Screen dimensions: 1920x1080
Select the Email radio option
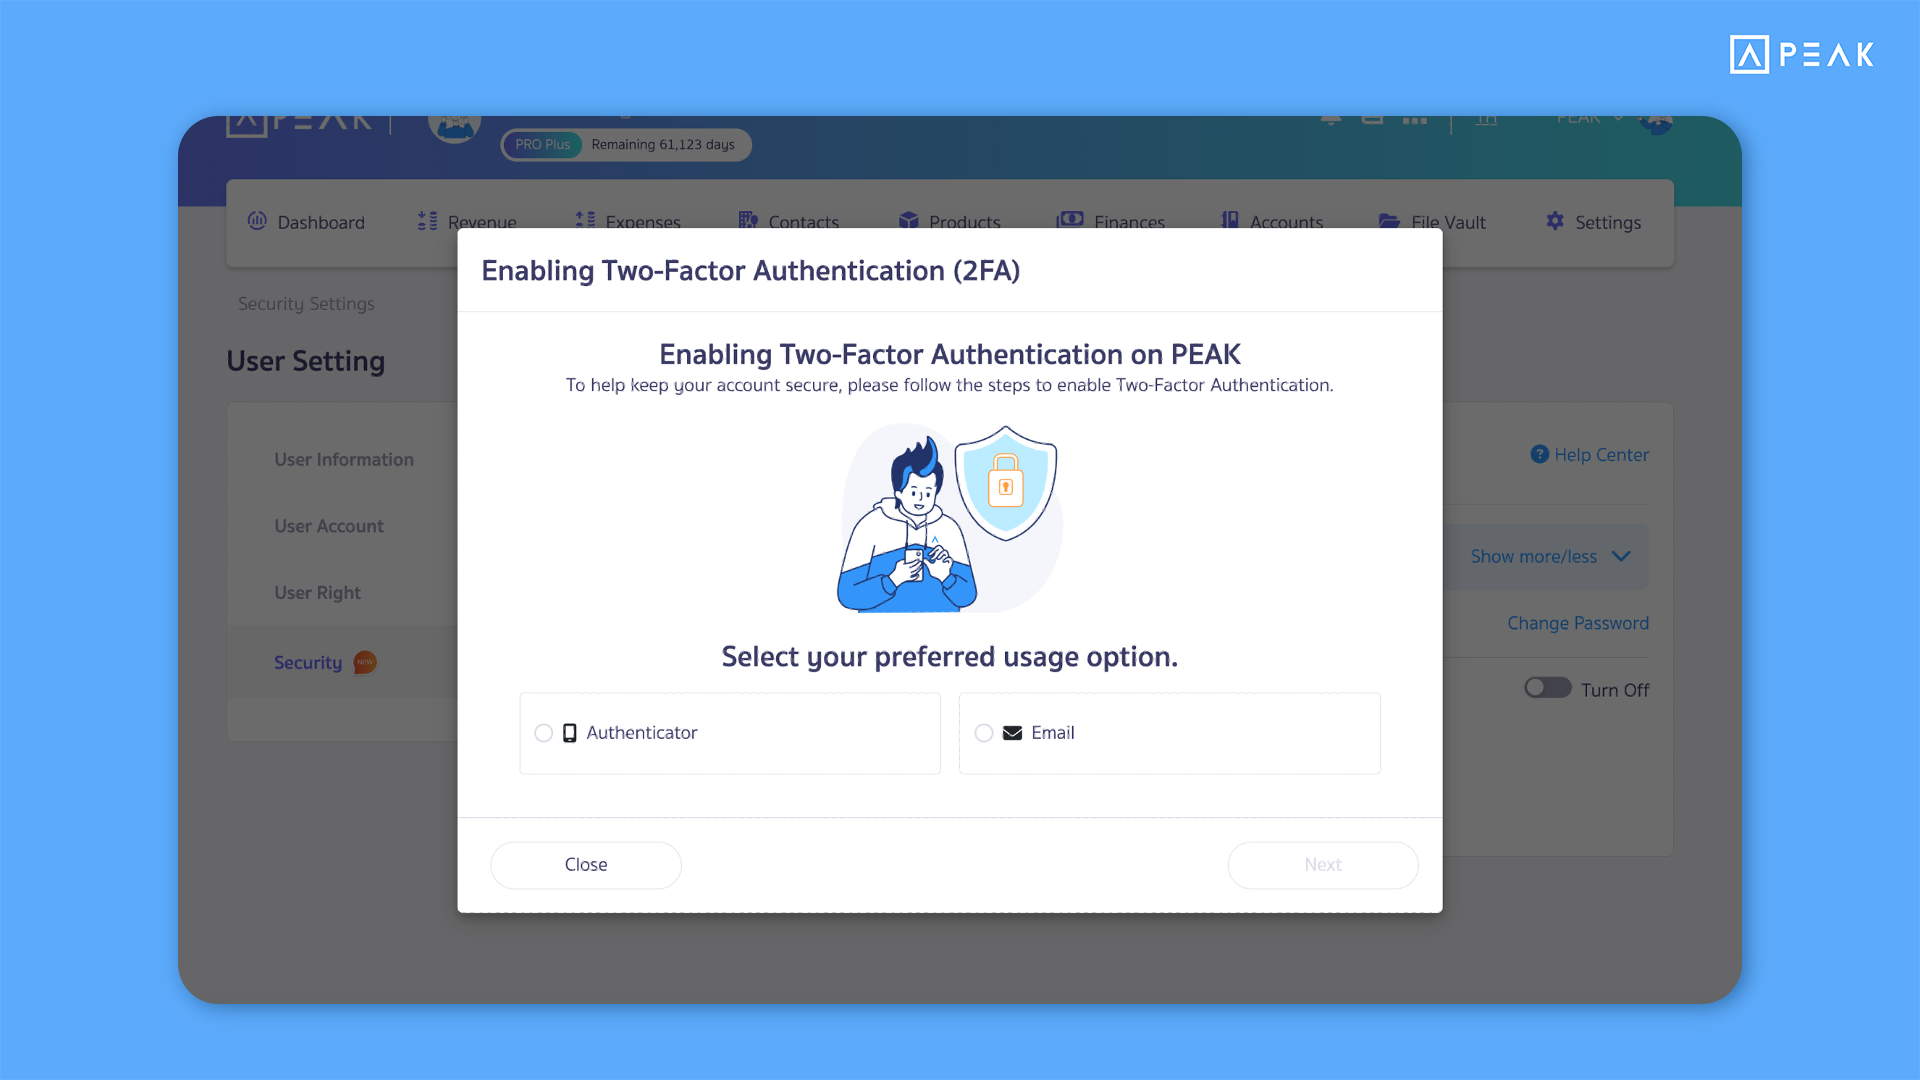pyautogui.click(x=984, y=733)
